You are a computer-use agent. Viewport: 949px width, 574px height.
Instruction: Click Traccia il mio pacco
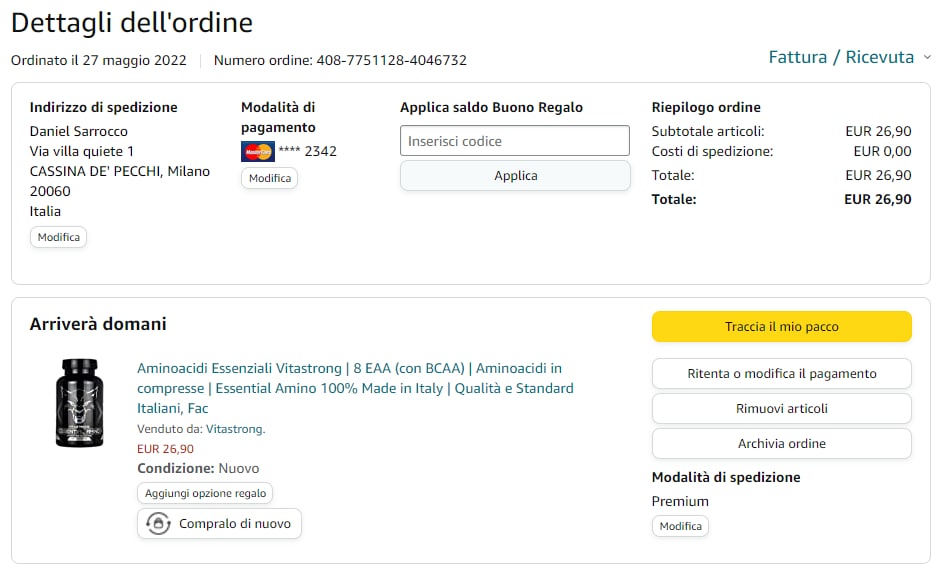point(781,327)
